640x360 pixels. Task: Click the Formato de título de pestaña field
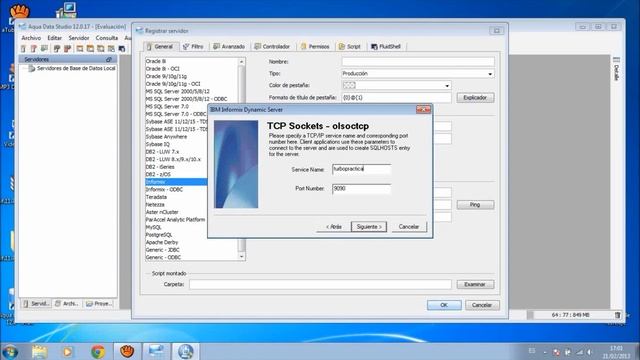coord(396,98)
